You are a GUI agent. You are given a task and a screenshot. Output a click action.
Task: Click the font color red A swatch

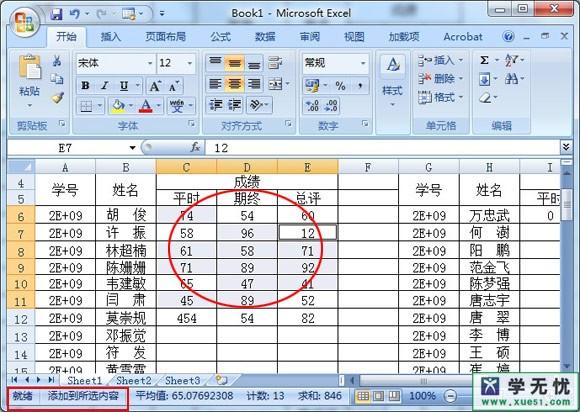pyautogui.click(x=146, y=106)
